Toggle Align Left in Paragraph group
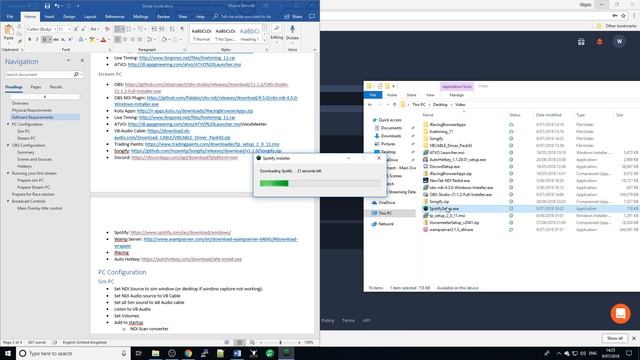The width and height of the screenshot is (640, 360). pos(118,40)
